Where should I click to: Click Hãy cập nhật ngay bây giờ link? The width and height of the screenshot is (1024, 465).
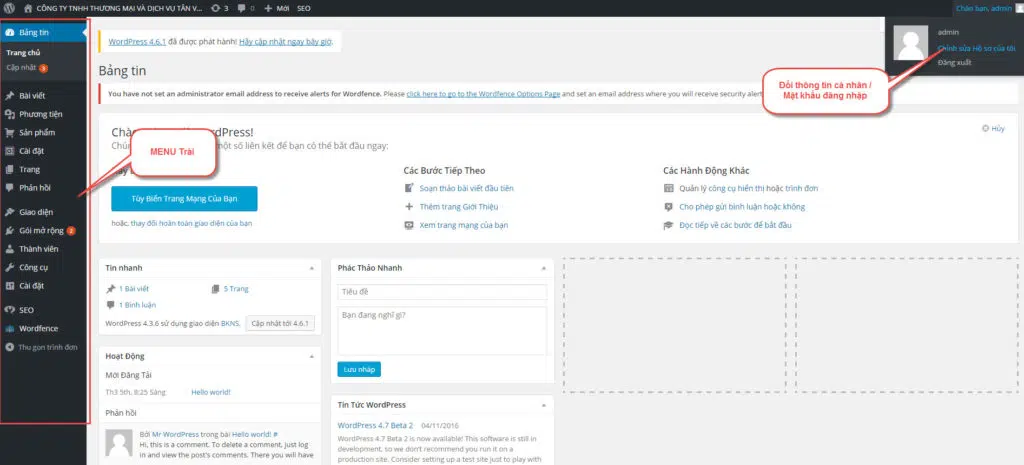[285, 42]
